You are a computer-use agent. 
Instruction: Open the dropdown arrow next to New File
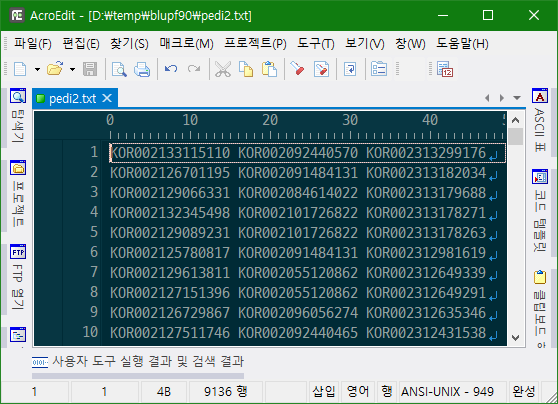[x=37, y=69]
